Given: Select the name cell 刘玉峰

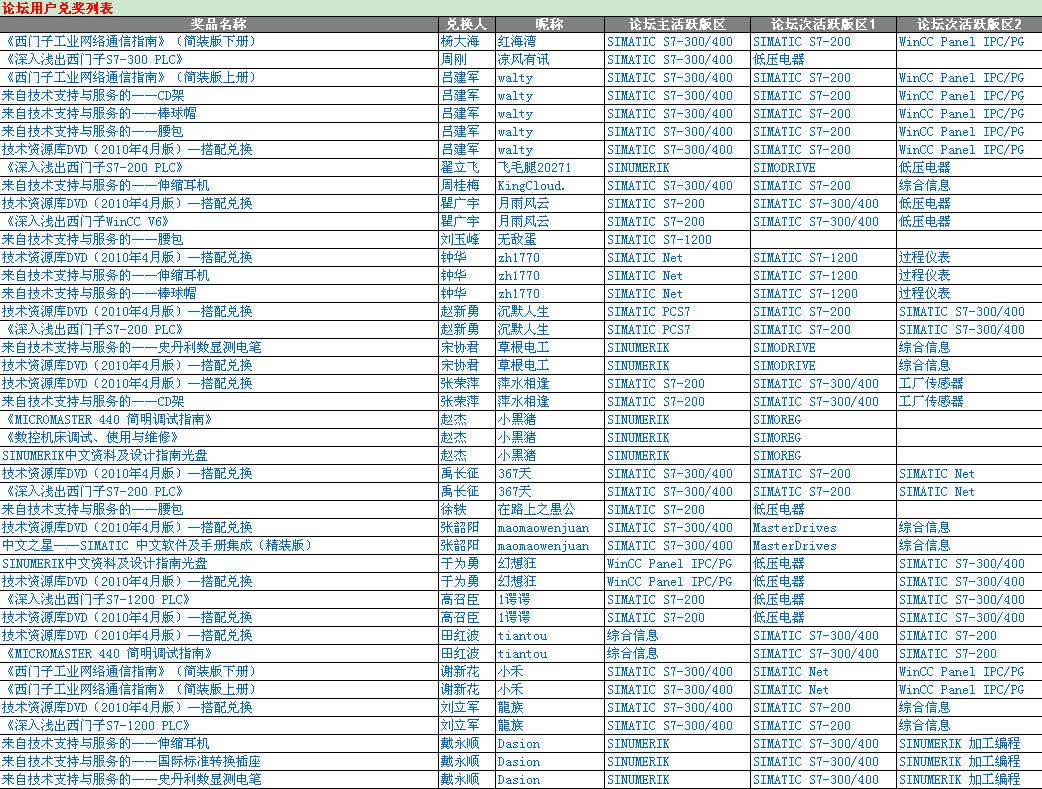Looking at the screenshot, I should pyautogui.click(x=460, y=239).
